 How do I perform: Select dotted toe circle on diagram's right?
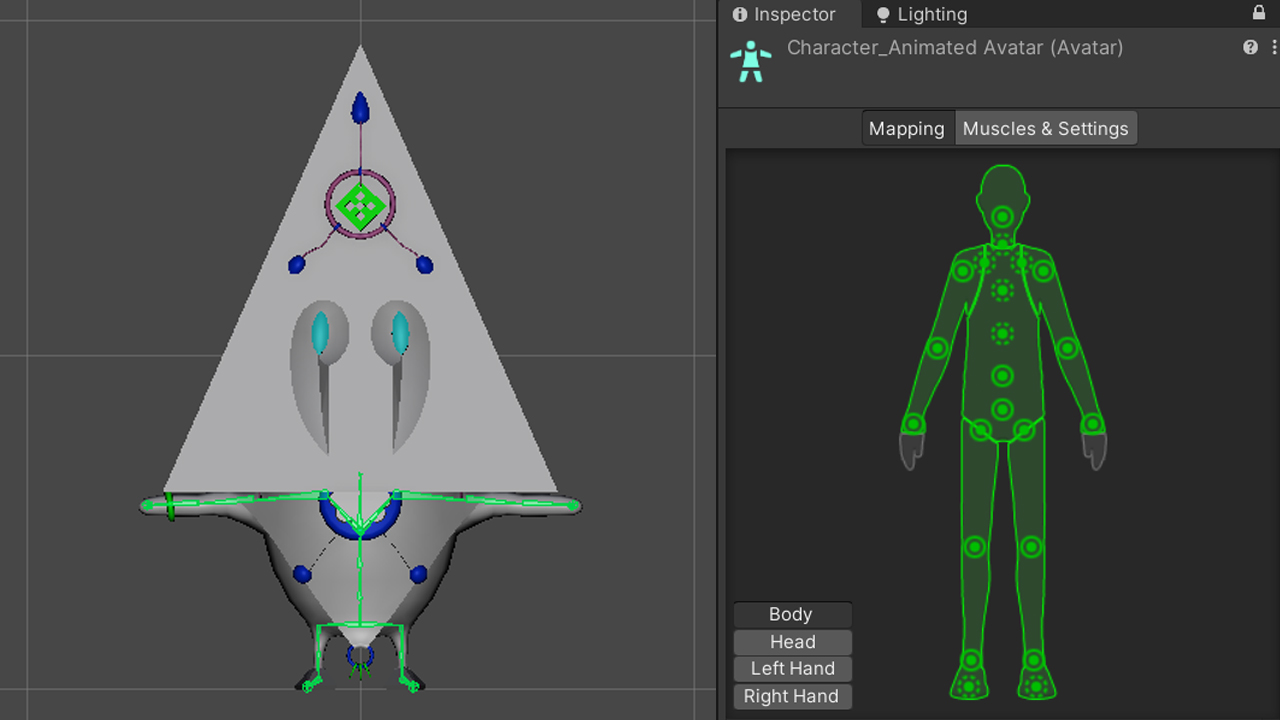[1037, 686]
